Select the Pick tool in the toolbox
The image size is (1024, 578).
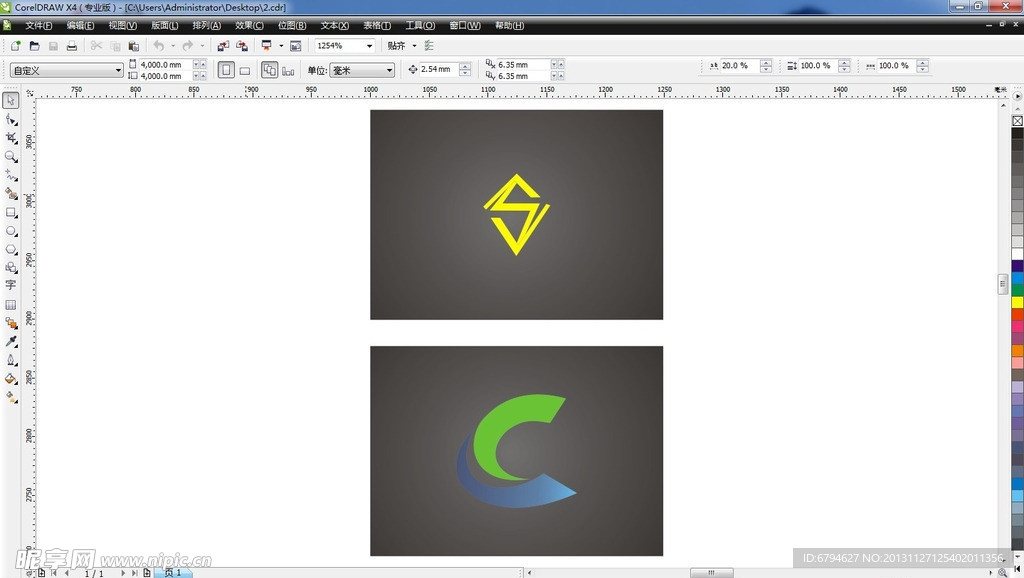click(11, 100)
